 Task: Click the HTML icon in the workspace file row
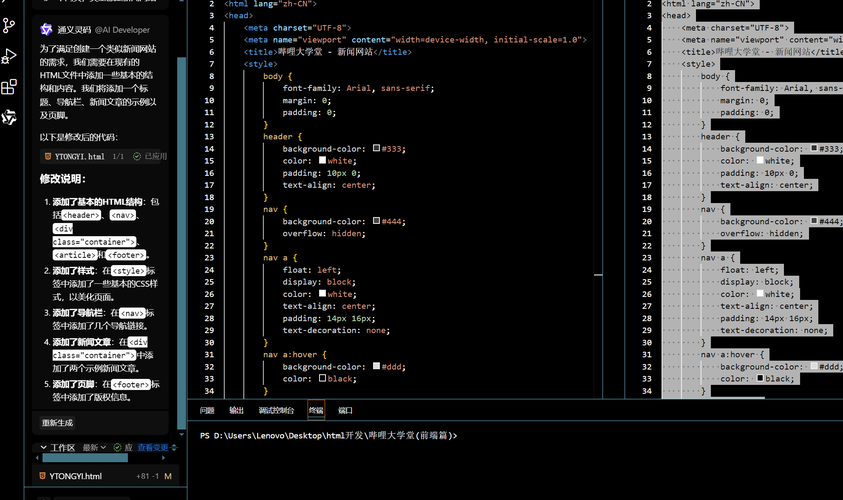coord(42,476)
